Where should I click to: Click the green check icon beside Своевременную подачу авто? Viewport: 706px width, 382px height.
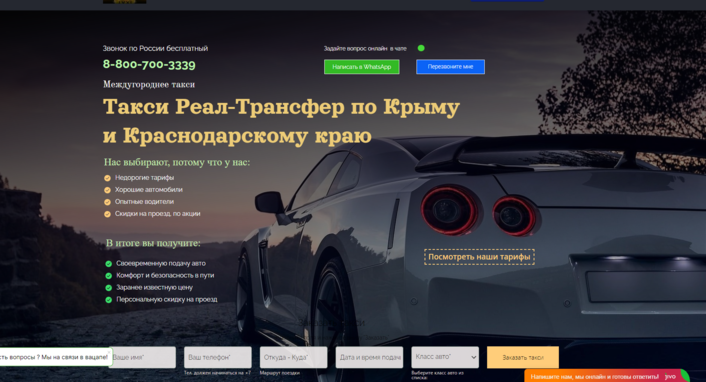(109, 264)
